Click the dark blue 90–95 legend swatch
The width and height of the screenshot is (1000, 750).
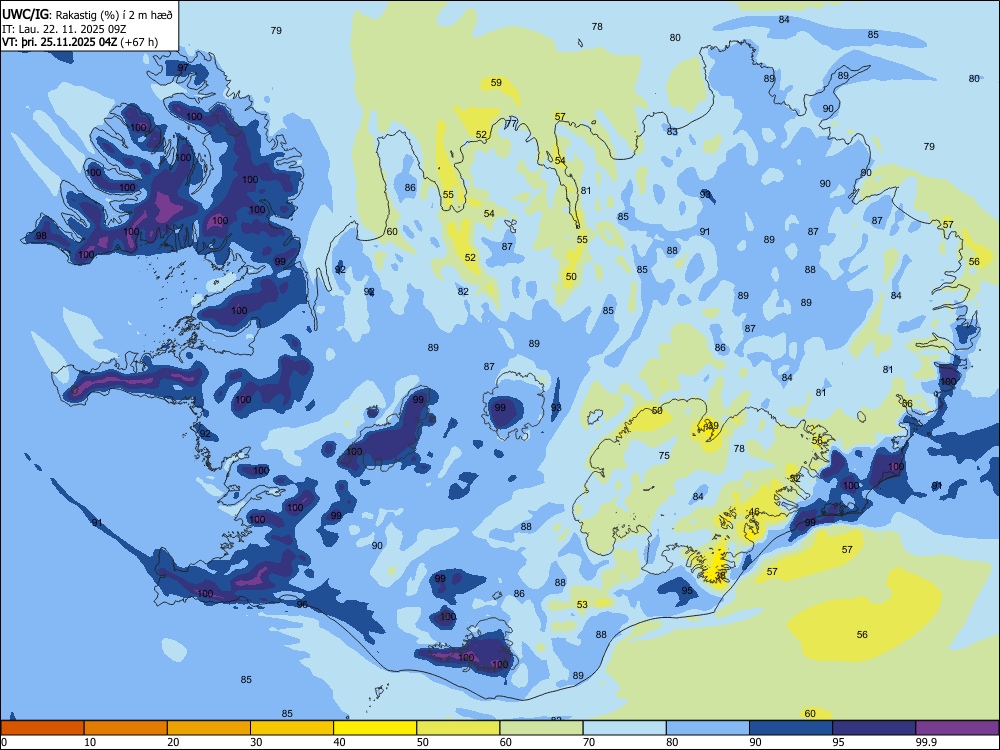point(791,728)
